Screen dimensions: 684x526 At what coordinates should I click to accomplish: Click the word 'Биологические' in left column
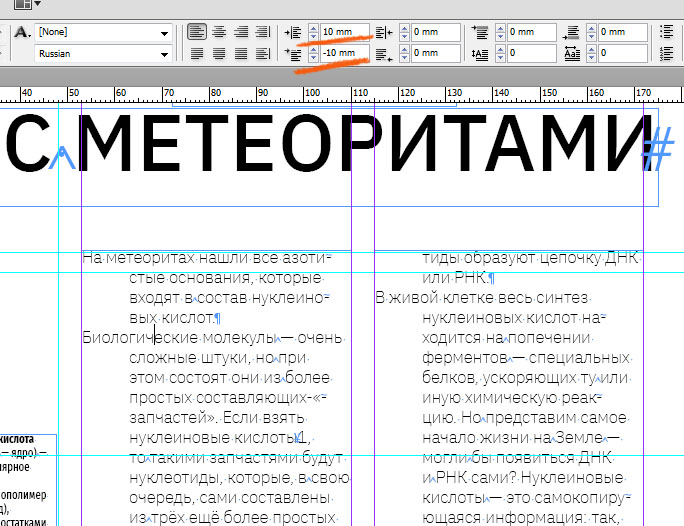140,338
